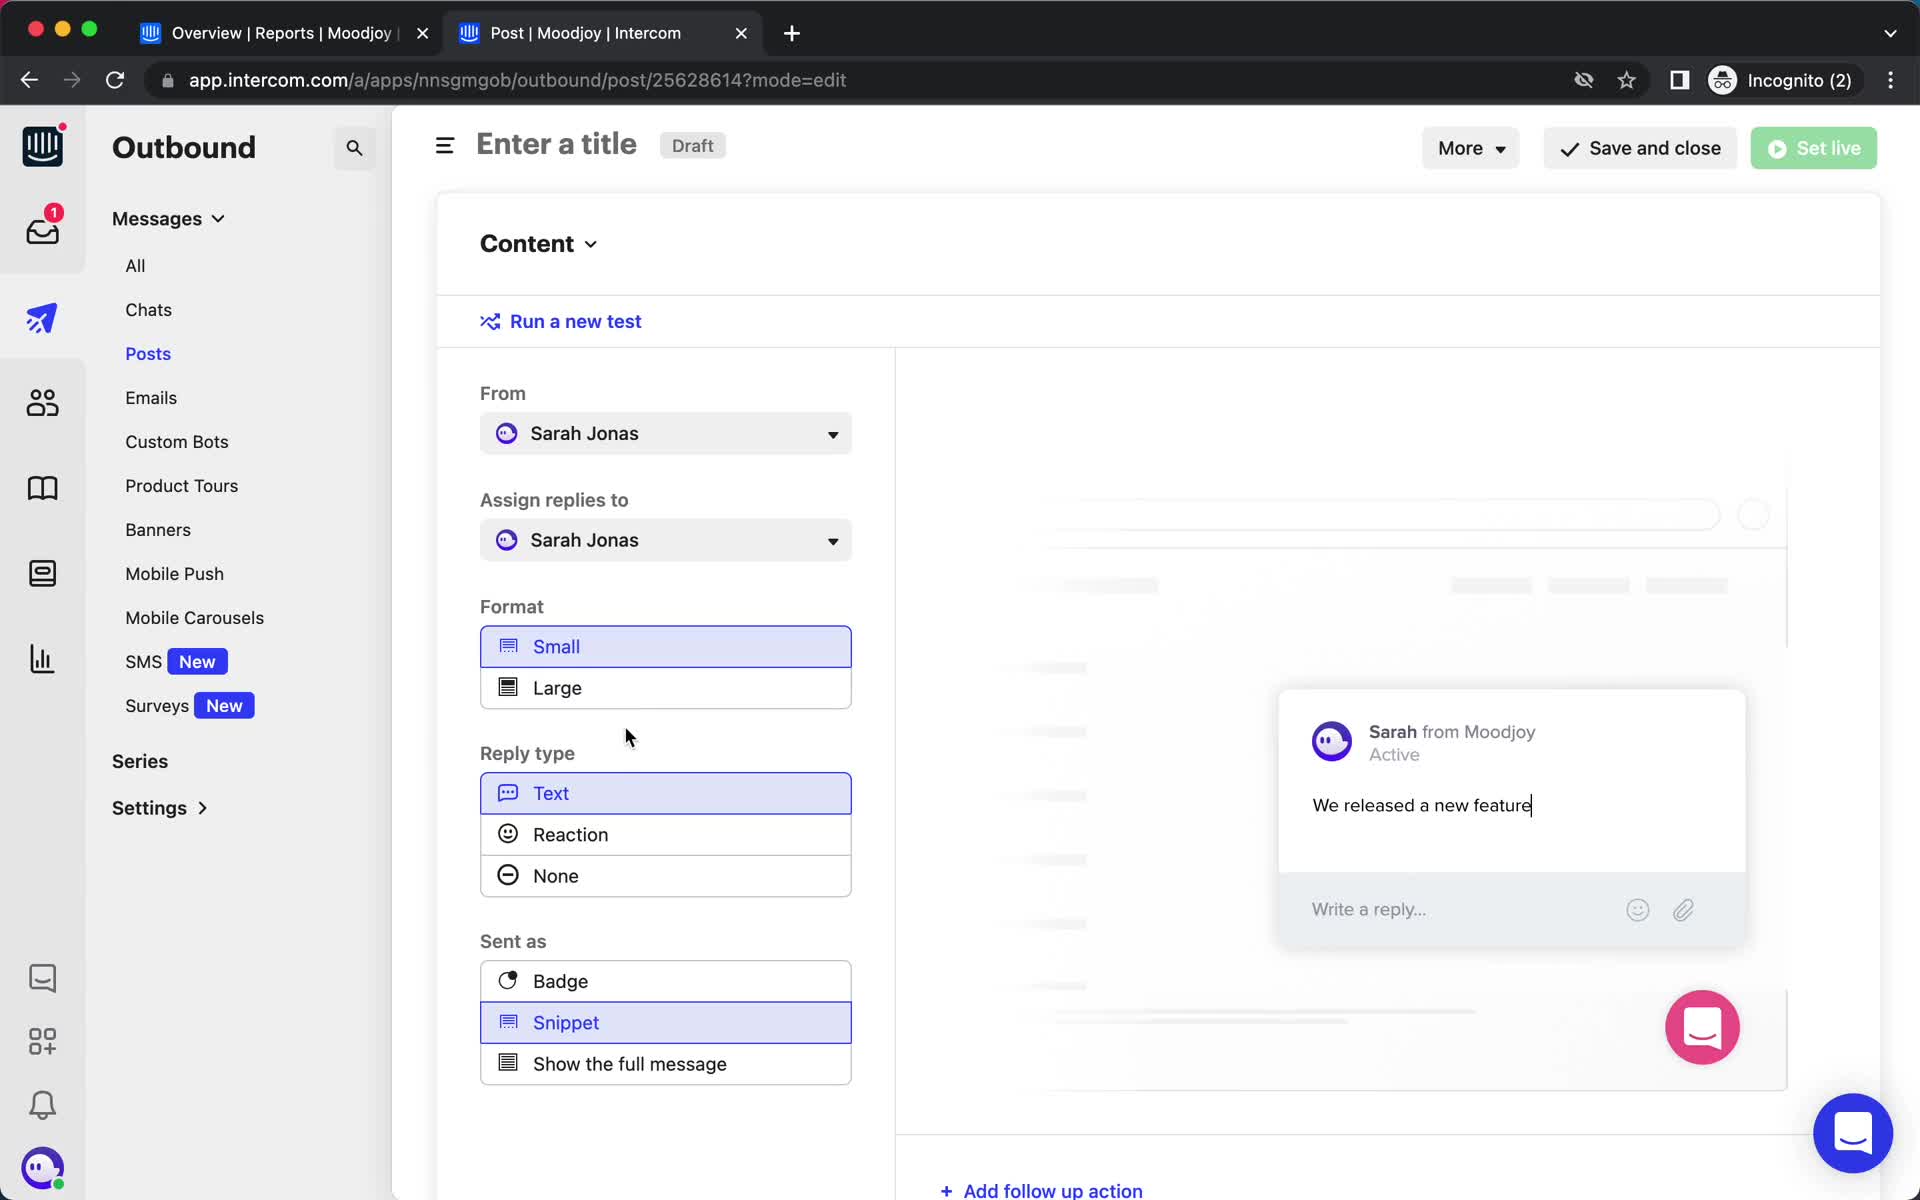Screen dimensions: 1920x1200
Task: Open Surveys in the sidebar
Action: click(x=157, y=706)
